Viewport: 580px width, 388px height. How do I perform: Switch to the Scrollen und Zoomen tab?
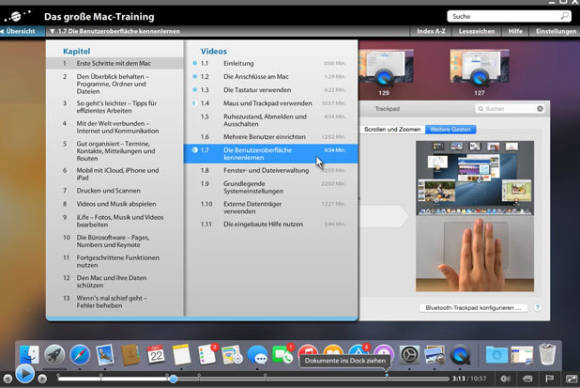click(392, 129)
